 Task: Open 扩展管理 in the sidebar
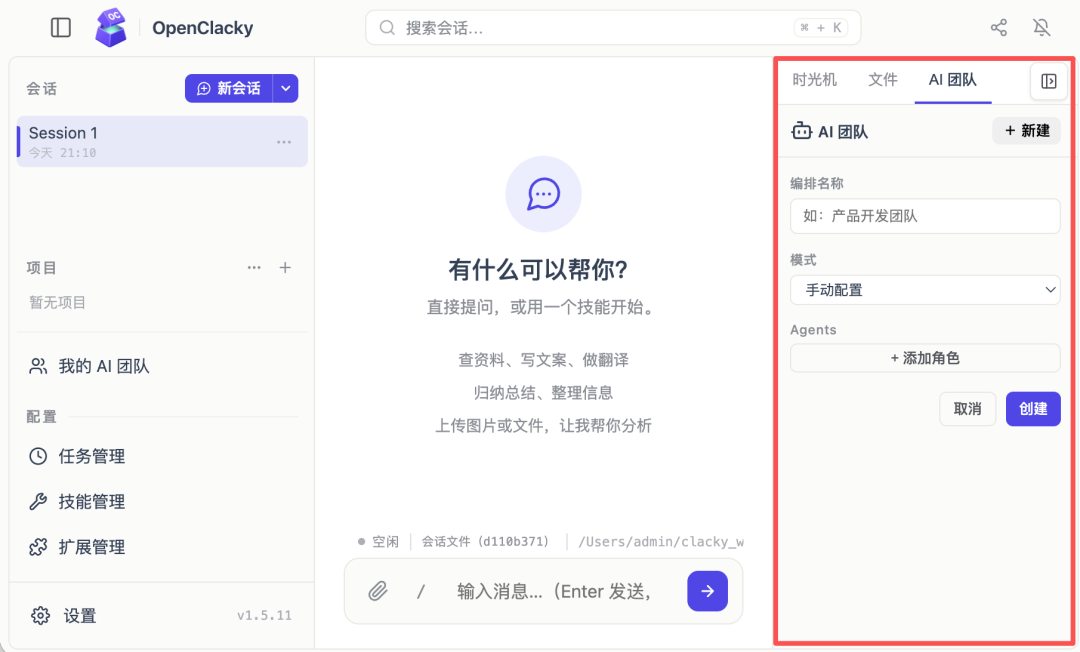click(76, 547)
